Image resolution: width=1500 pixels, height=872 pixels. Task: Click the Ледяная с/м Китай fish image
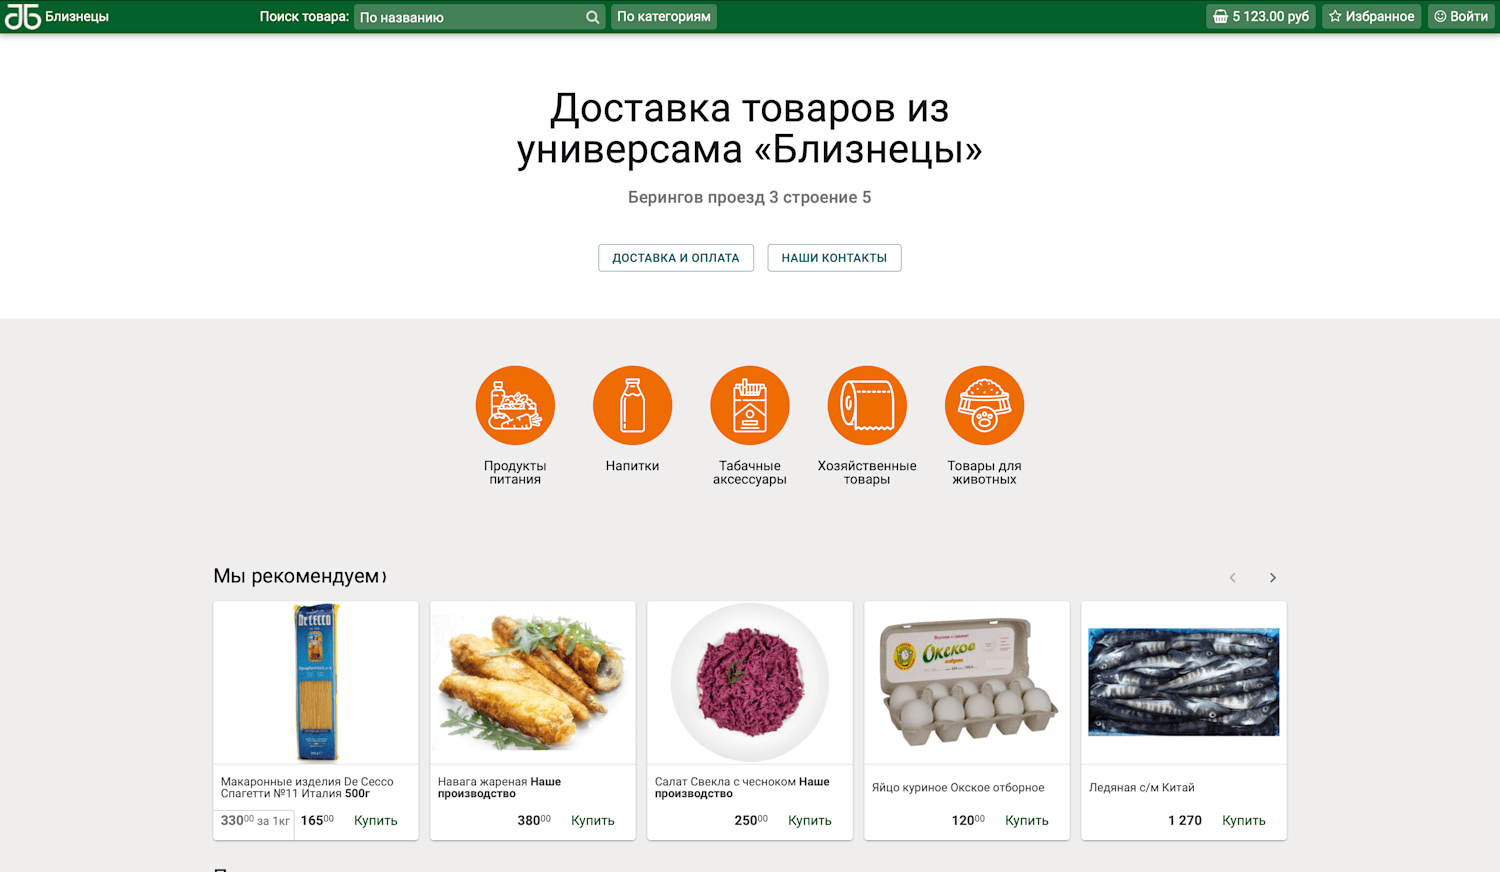click(x=1184, y=682)
